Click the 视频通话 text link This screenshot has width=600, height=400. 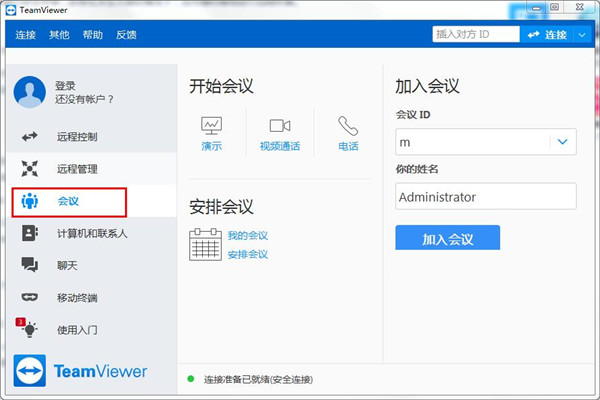(x=280, y=146)
